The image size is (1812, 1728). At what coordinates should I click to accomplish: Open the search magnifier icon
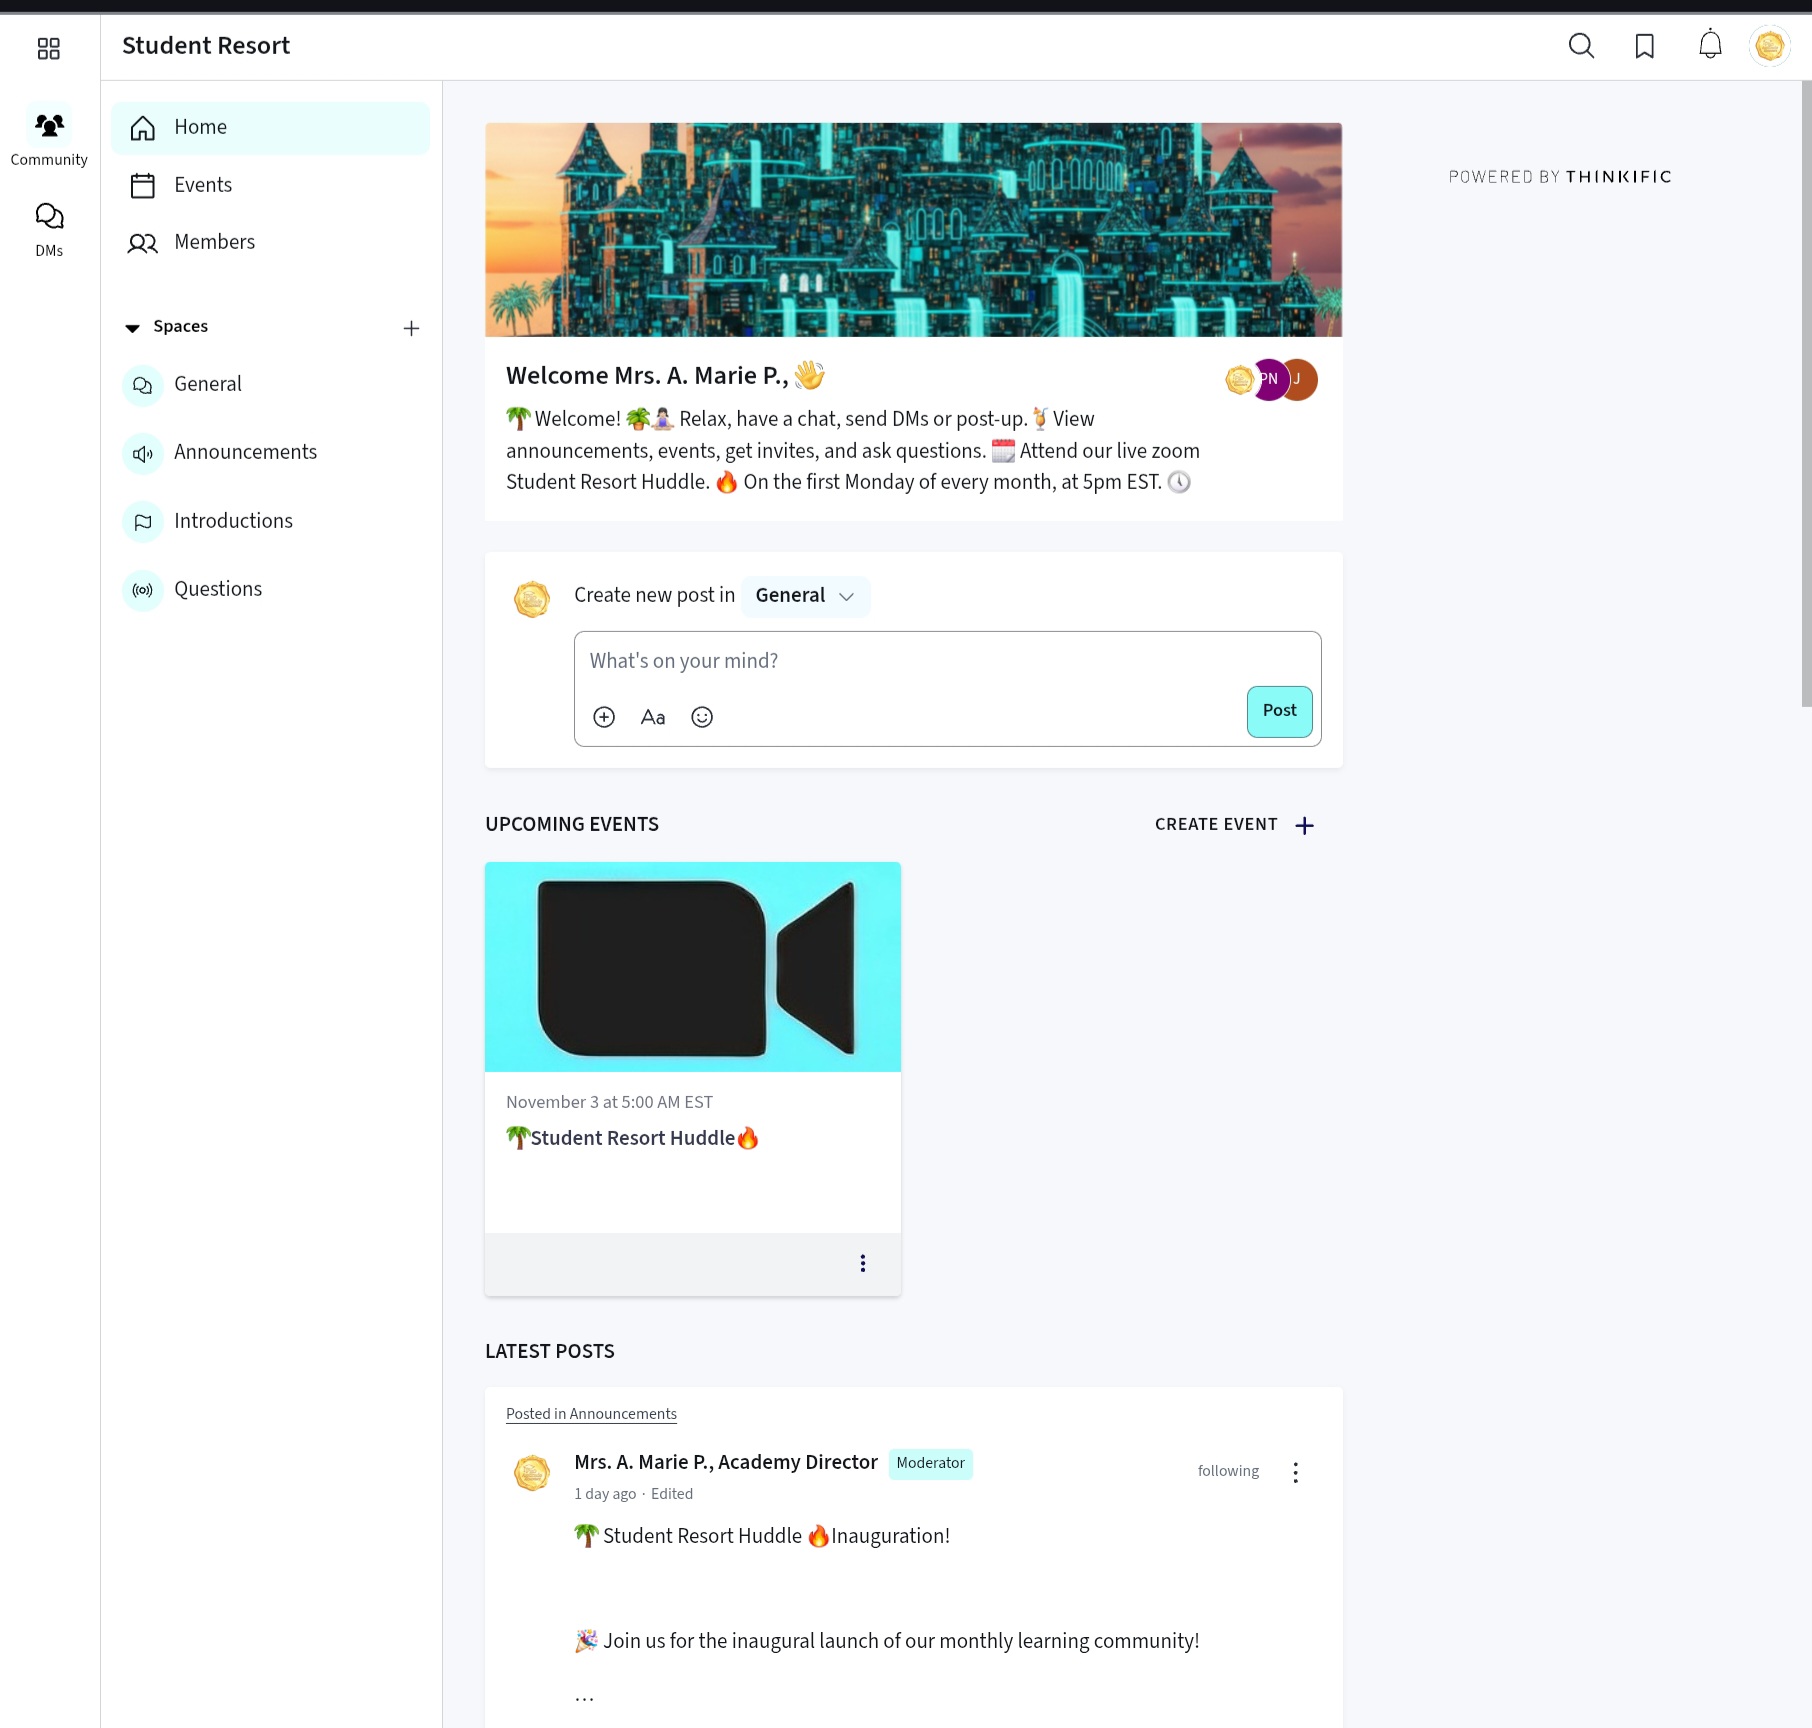click(1581, 46)
